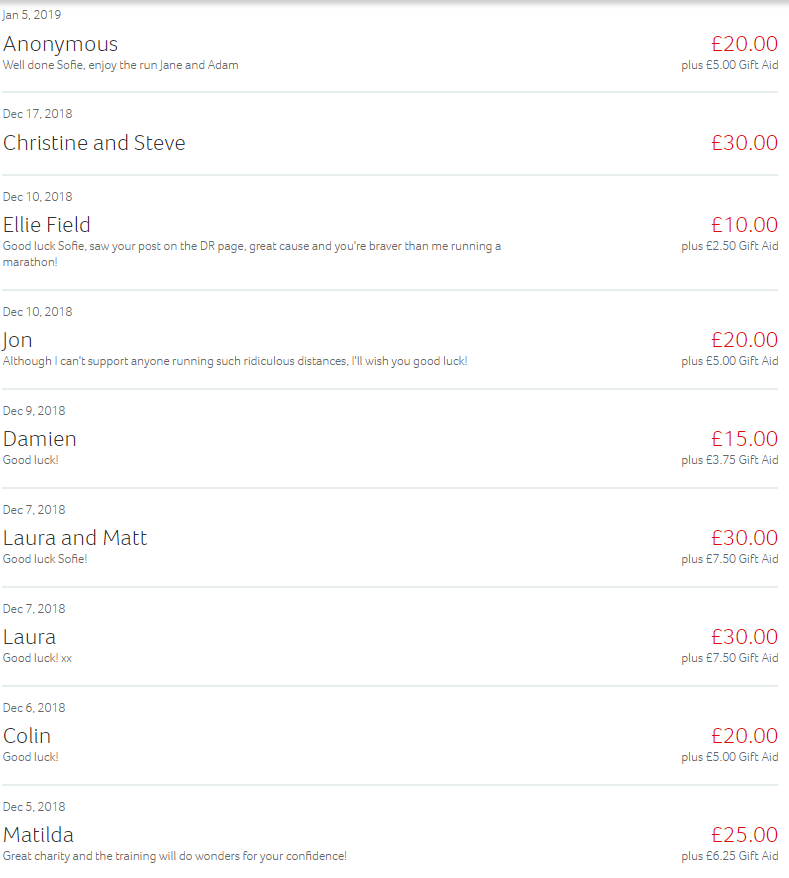This screenshot has height=878, width=789.
Task: Open the donation from Jon
Action: click(x=18, y=340)
